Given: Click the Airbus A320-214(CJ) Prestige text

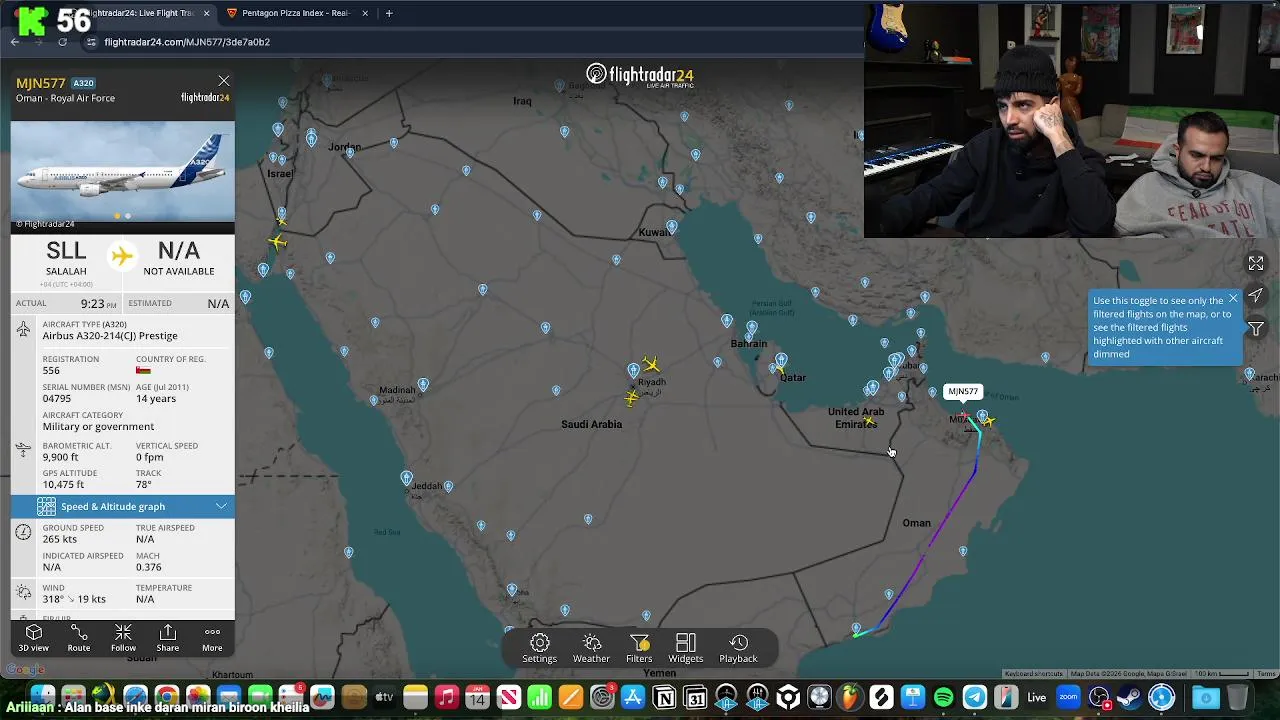Looking at the screenshot, I should 110,336.
